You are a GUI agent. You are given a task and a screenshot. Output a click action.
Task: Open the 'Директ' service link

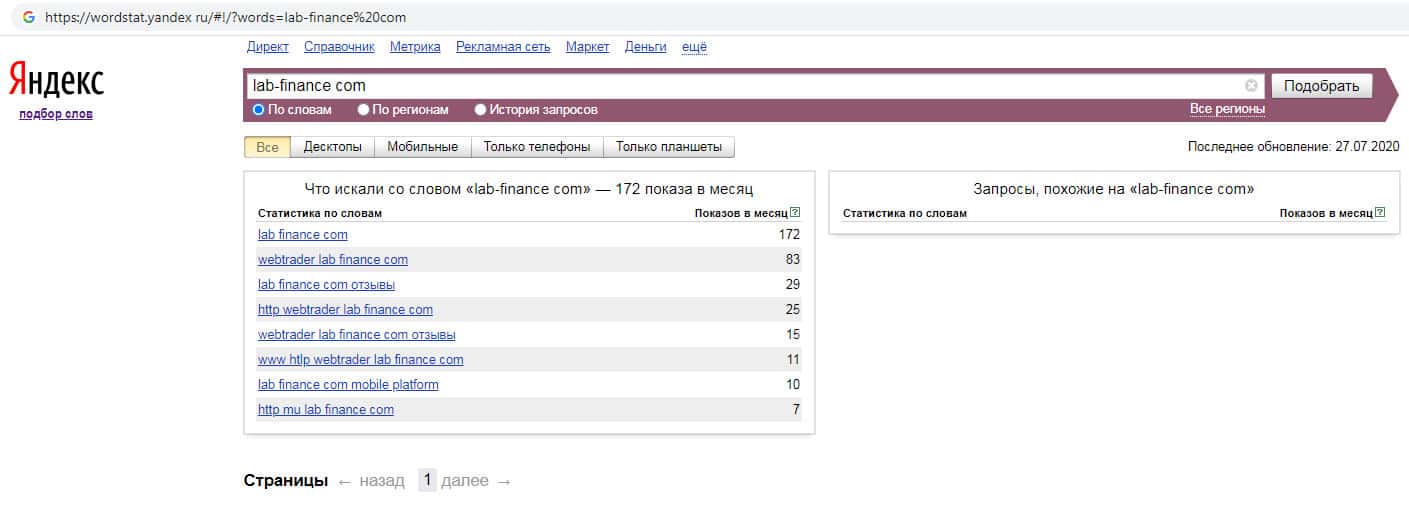tap(267, 47)
